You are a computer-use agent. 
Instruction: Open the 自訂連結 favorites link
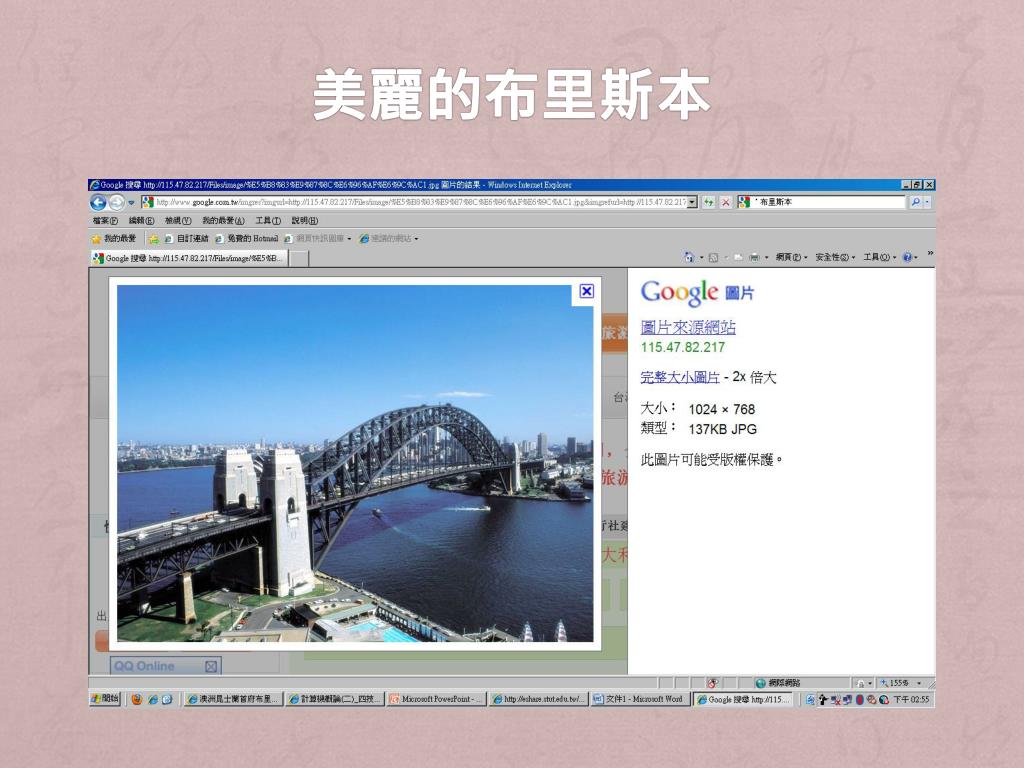(186, 238)
